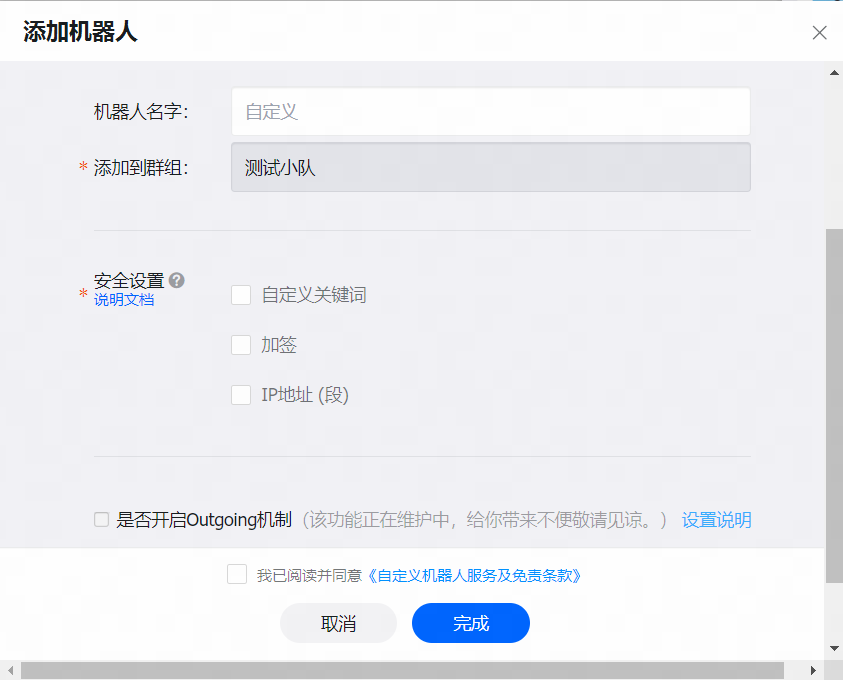Open the 设置说明 link

click(x=717, y=520)
